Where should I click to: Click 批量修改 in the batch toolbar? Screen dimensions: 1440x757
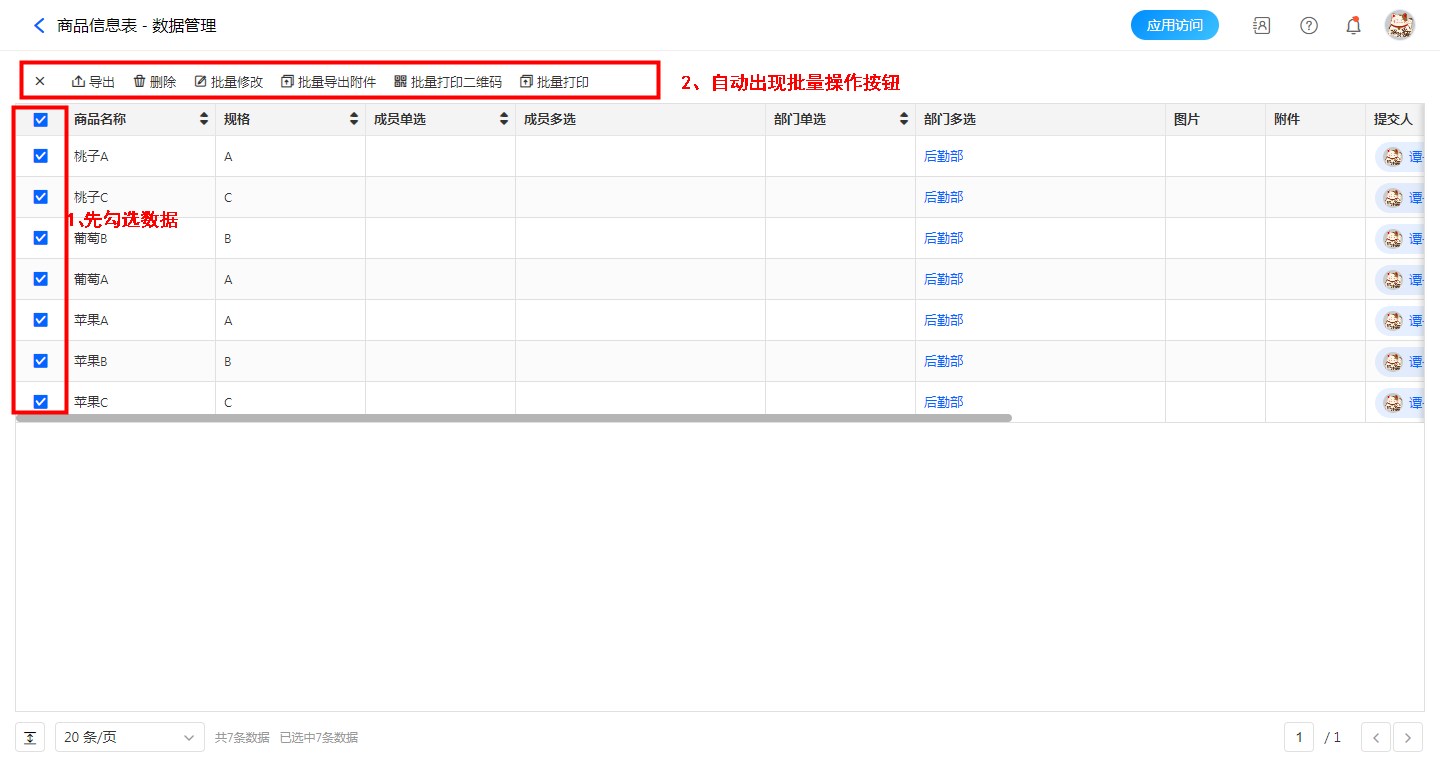click(x=228, y=82)
